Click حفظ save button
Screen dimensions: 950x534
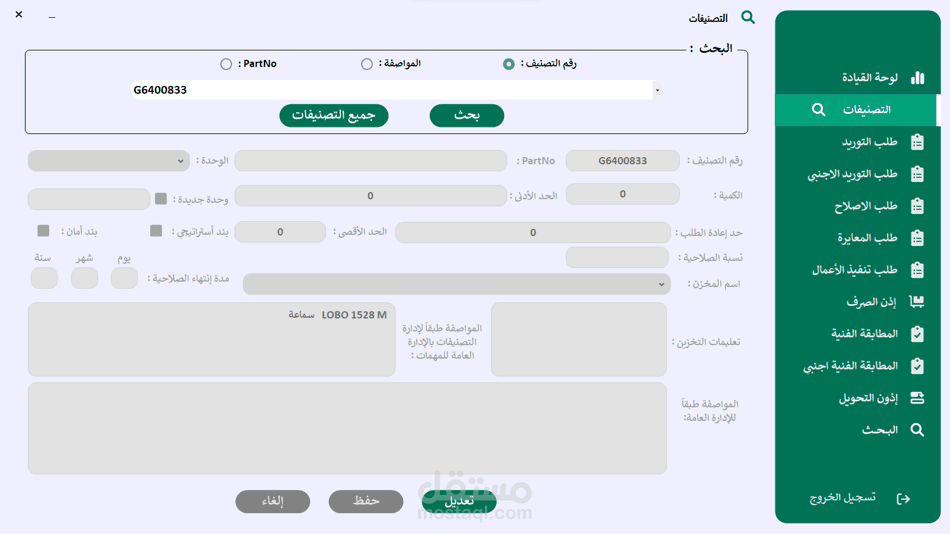(366, 501)
